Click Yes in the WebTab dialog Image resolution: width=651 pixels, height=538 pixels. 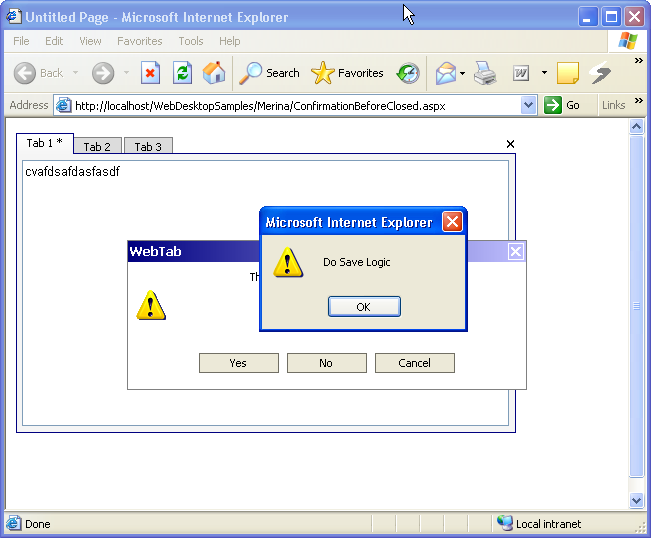click(238, 363)
